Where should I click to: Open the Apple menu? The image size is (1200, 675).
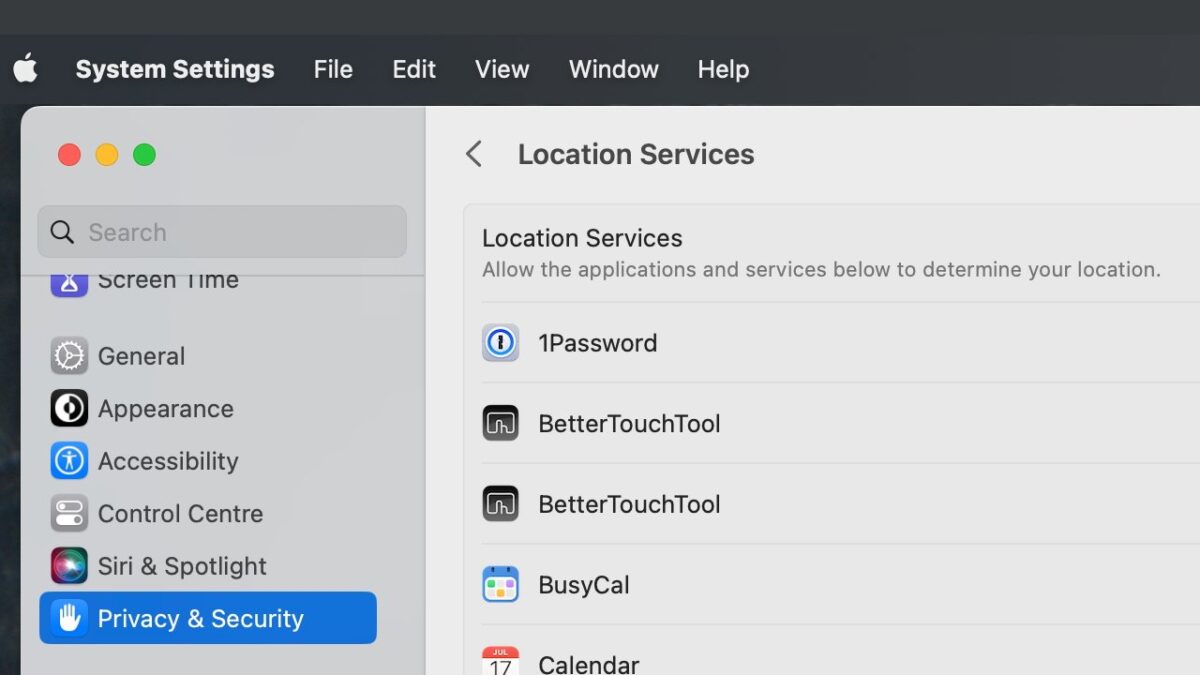[25, 69]
